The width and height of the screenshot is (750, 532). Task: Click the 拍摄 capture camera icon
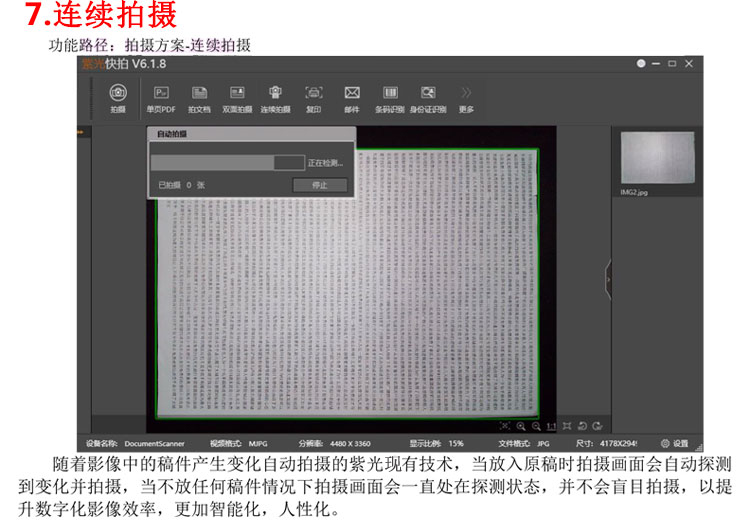tap(117, 94)
